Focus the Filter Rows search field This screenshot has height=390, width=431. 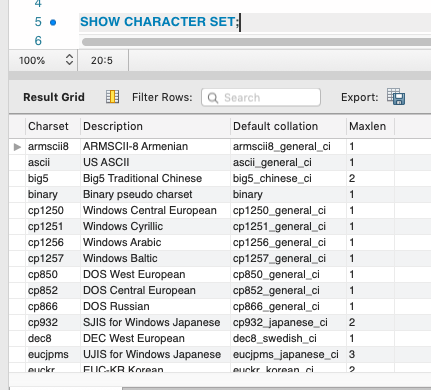click(x=261, y=97)
